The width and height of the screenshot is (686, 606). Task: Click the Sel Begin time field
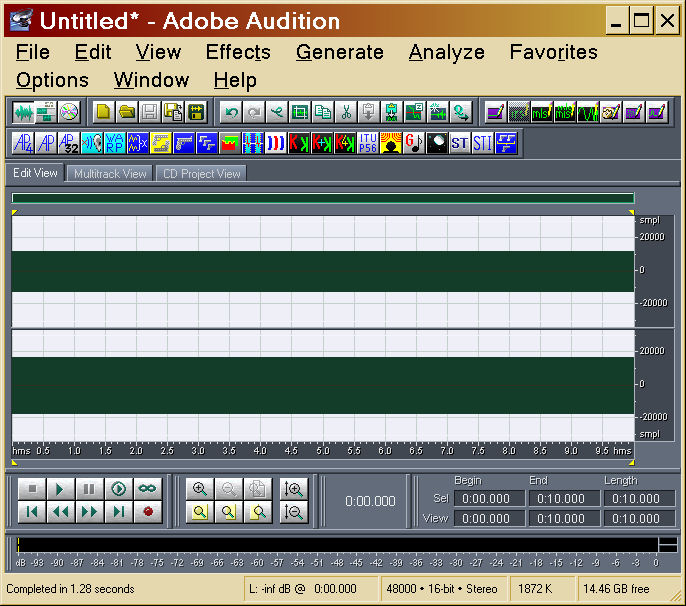[x=489, y=498]
